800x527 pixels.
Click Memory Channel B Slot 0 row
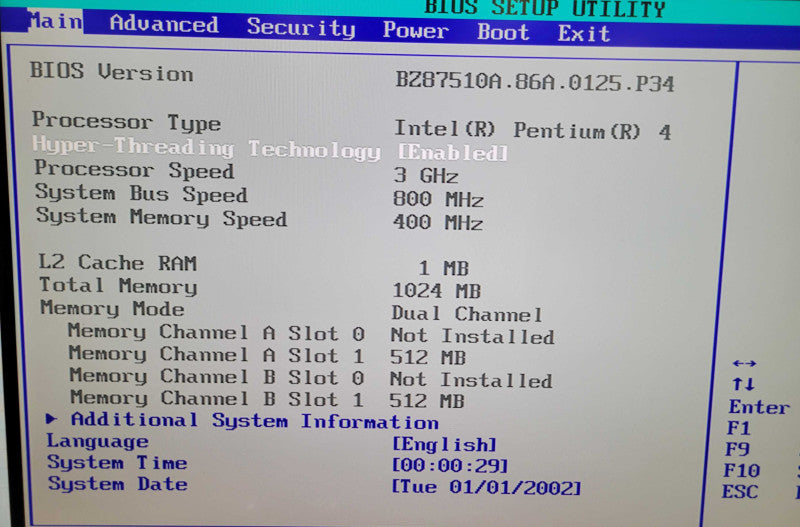coord(311,378)
